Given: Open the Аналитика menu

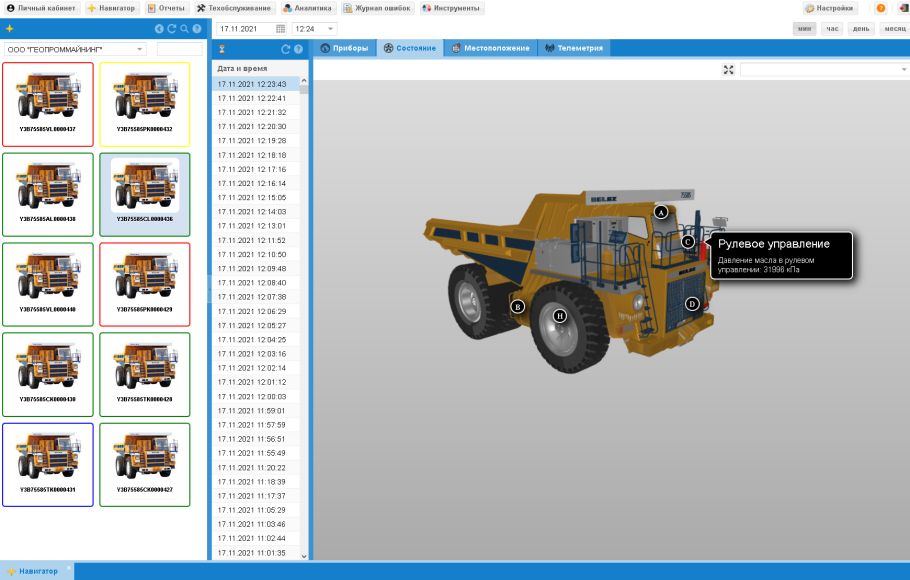Looking at the screenshot, I should coord(307,8).
